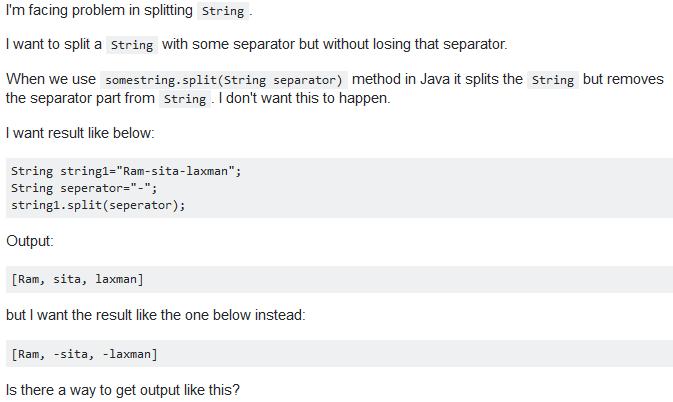Click "String" code after "it splits the"
The width and height of the screenshot is (673, 402).
point(553,80)
